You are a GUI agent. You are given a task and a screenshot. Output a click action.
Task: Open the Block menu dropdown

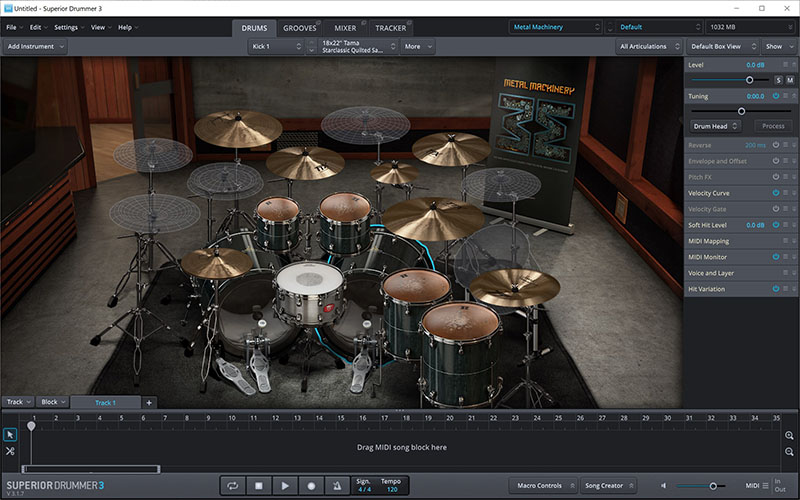tap(54, 402)
